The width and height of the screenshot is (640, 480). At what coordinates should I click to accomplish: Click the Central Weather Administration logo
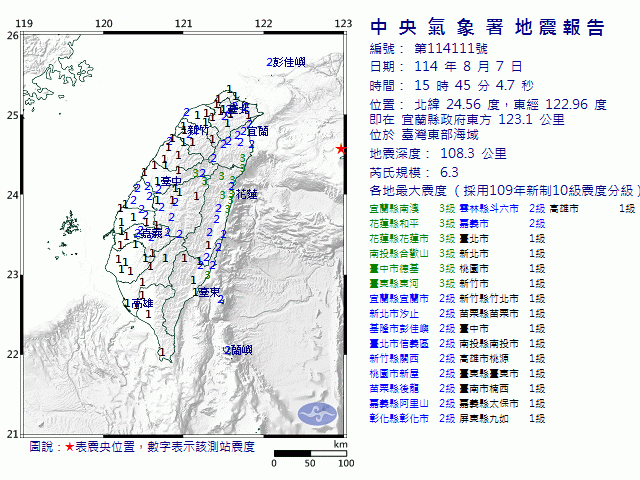[319, 413]
